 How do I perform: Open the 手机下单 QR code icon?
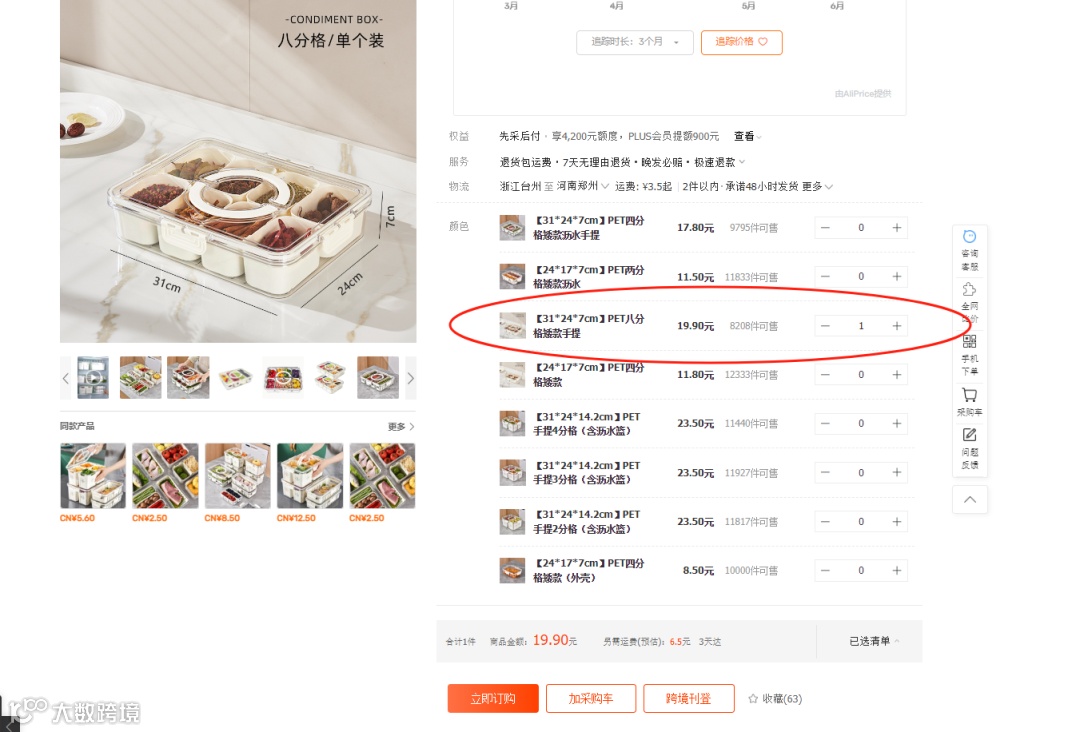pyautogui.click(x=969, y=355)
